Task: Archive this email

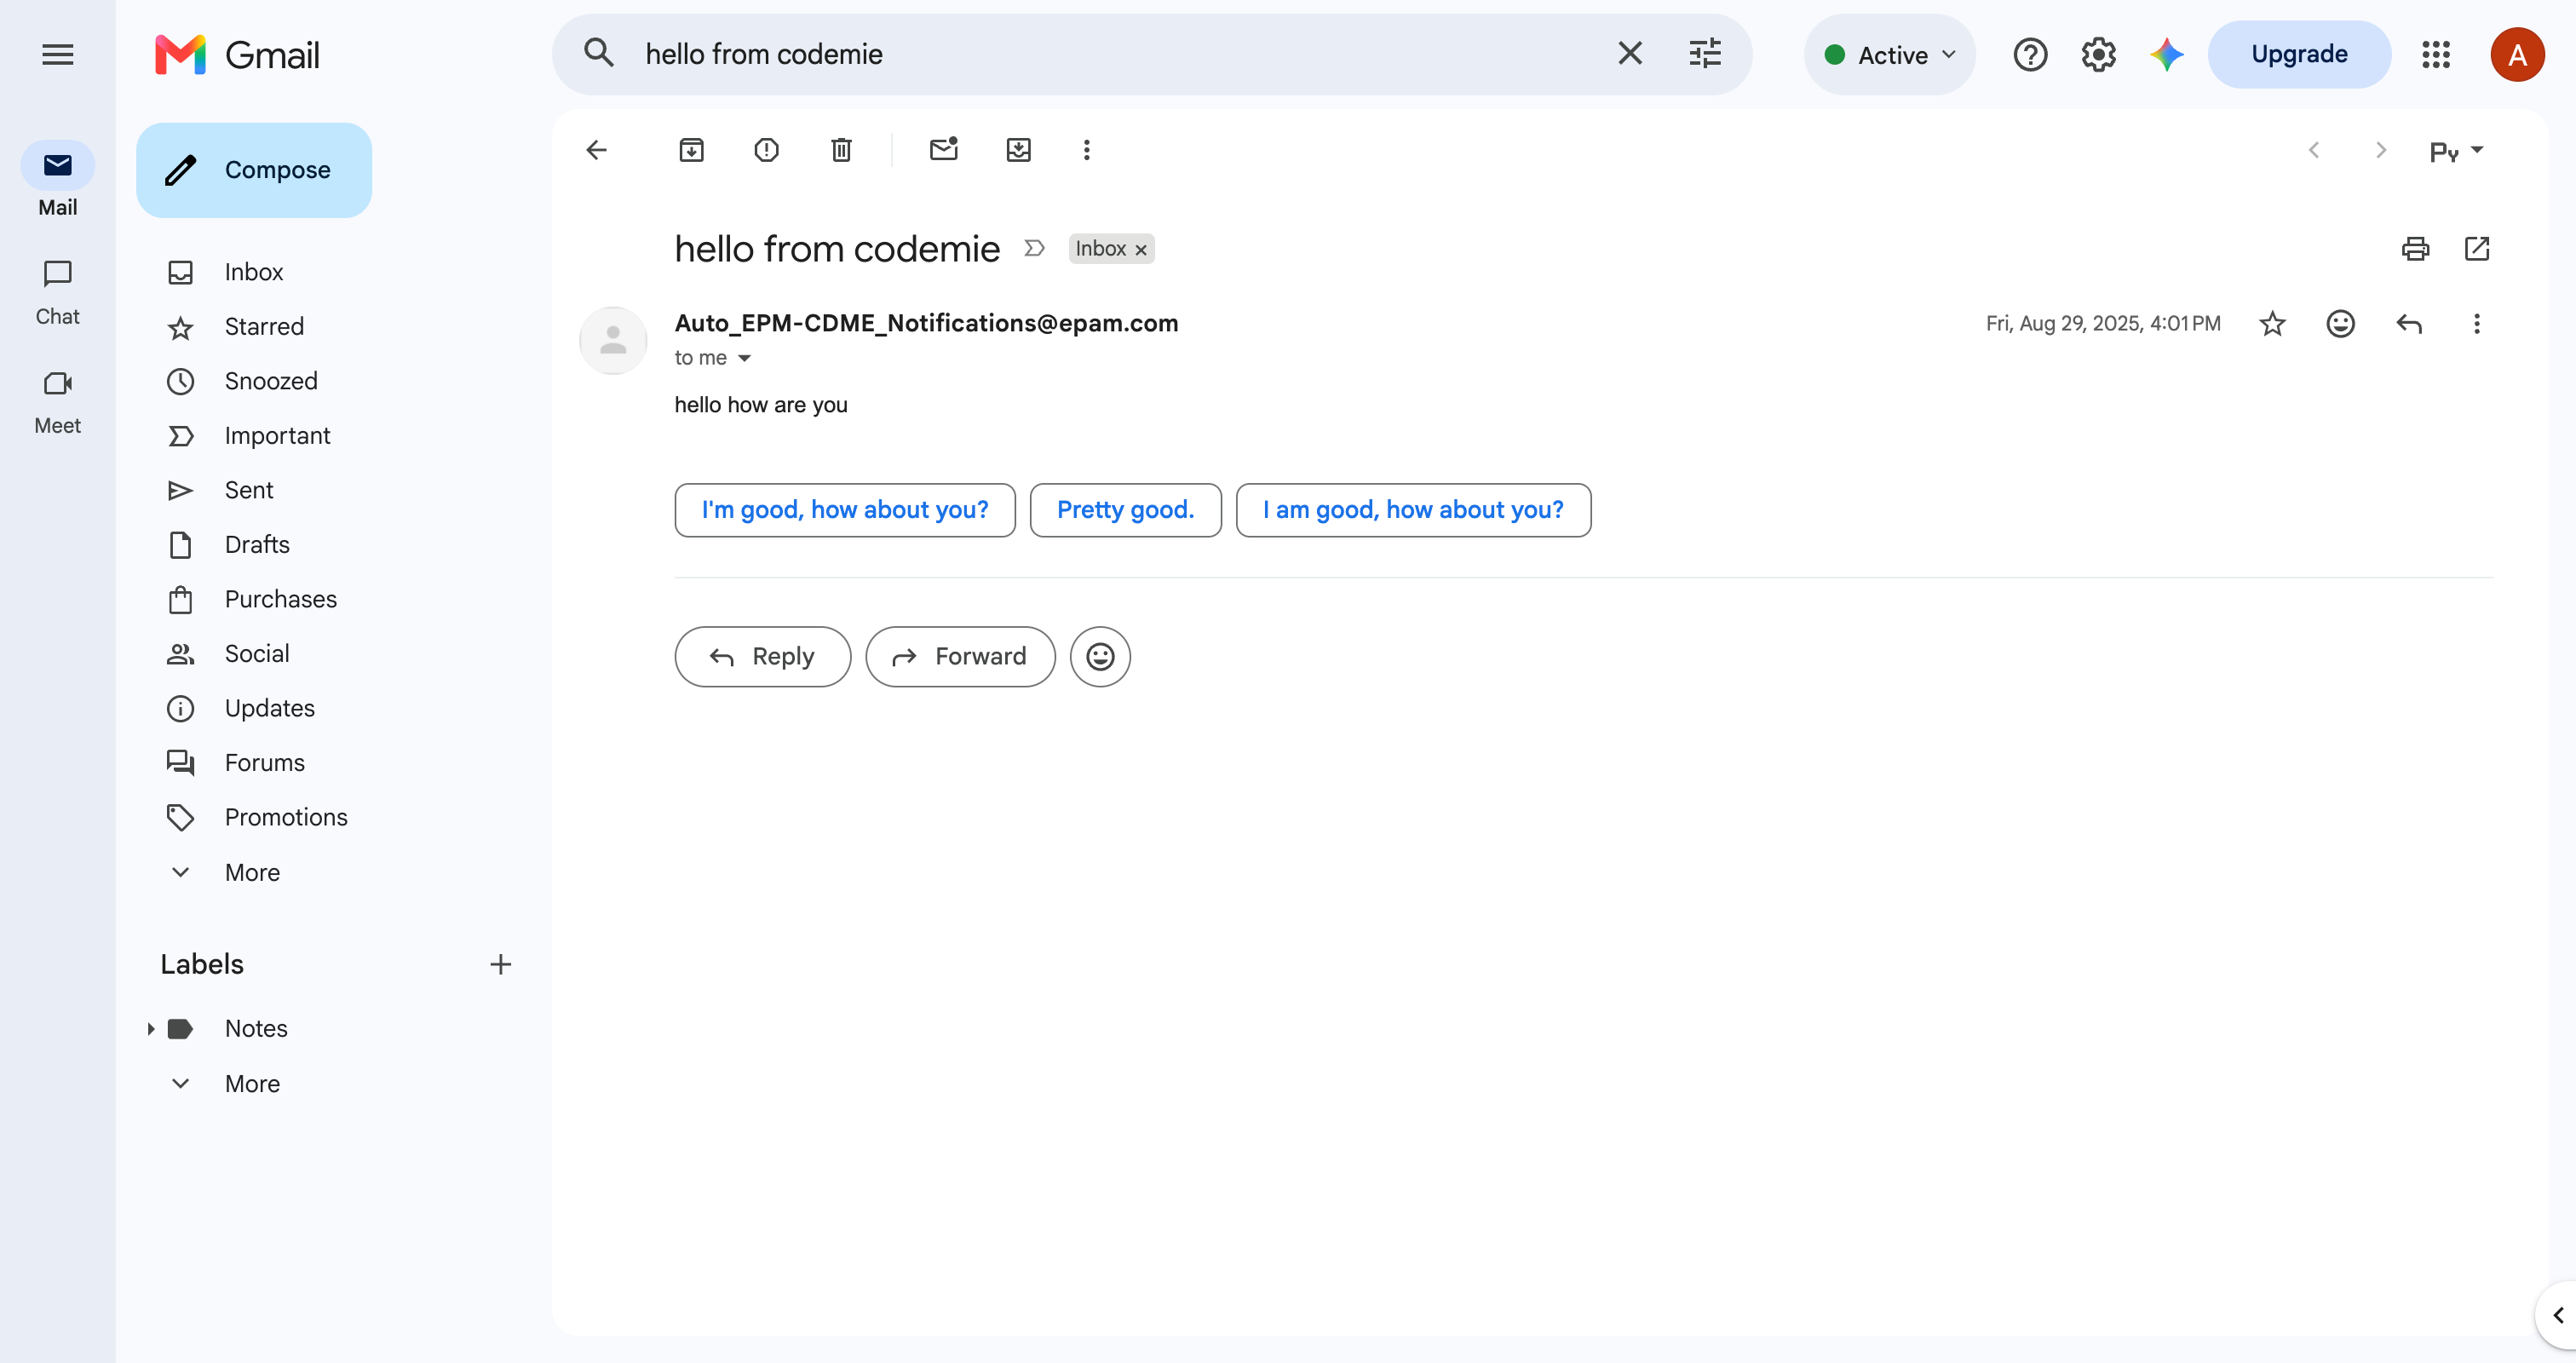Action: click(x=691, y=150)
